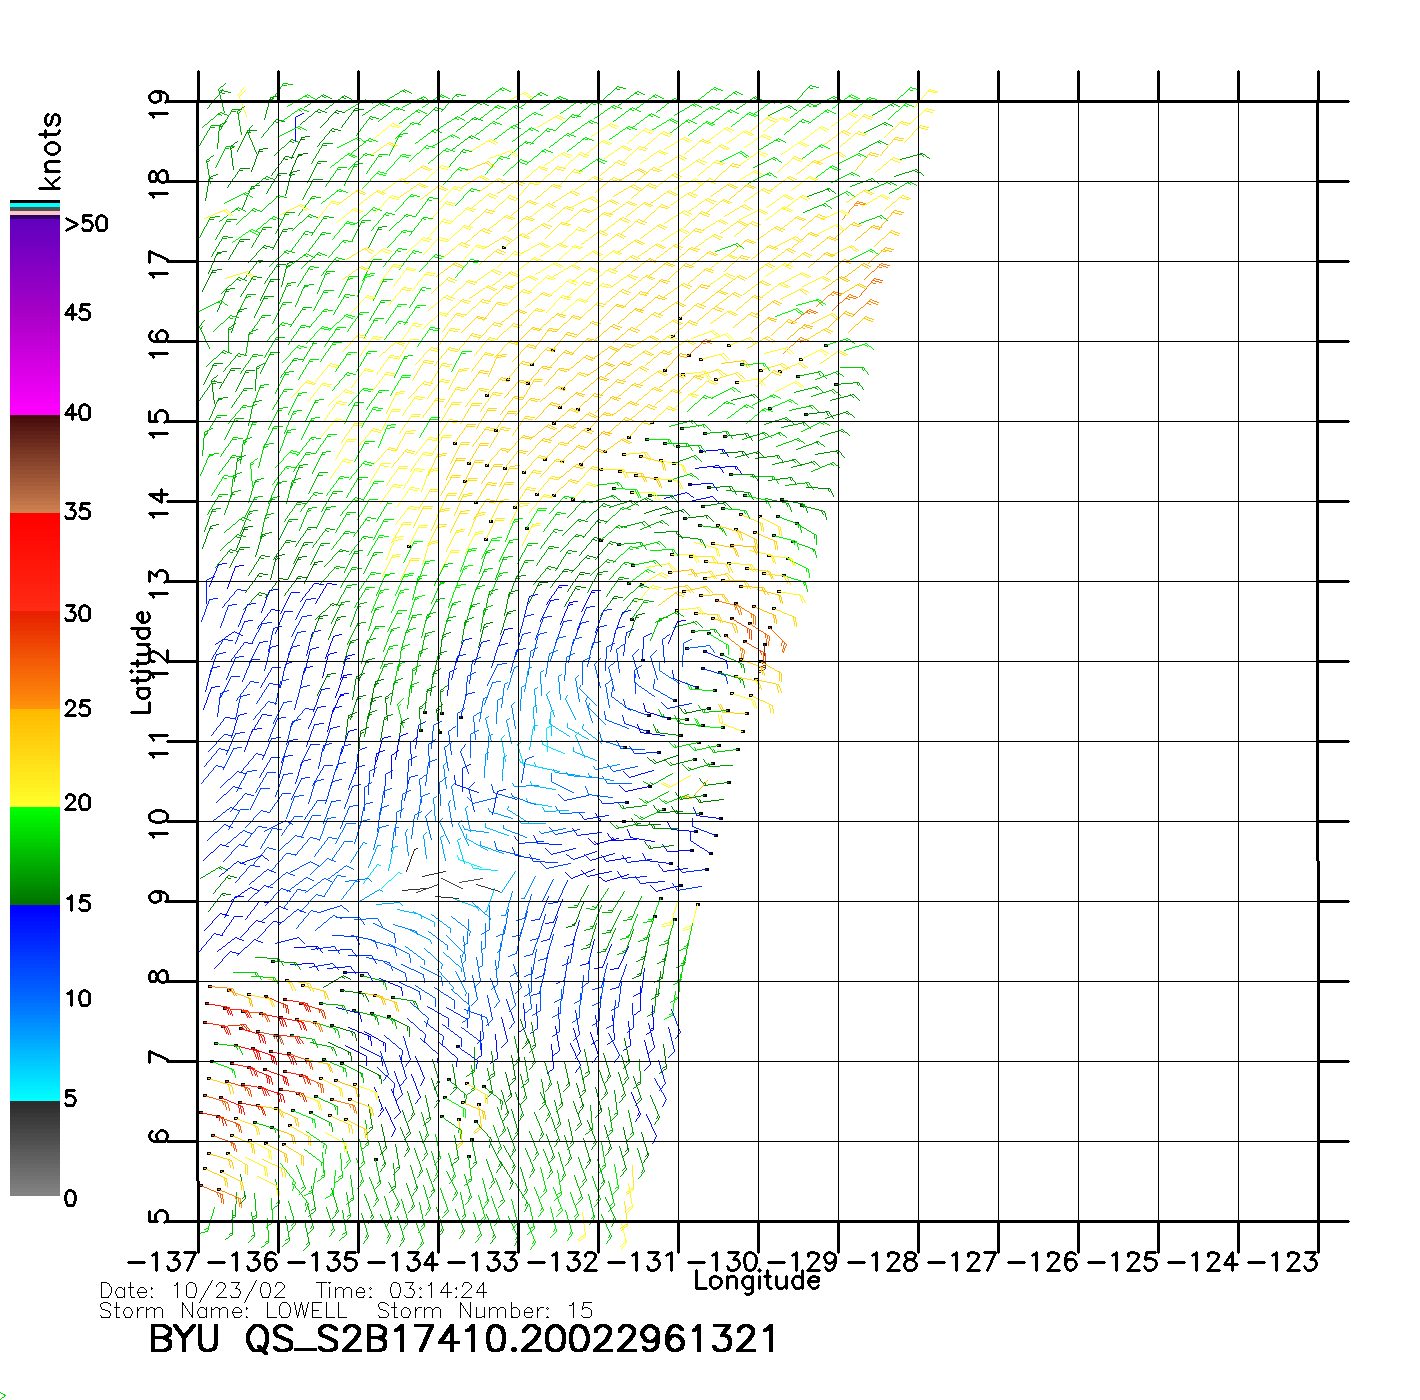Click the storm name LOWELL text
The width and height of the screenshot is (1420, 1400).
pyautogui.click(x=306, y=1311)
